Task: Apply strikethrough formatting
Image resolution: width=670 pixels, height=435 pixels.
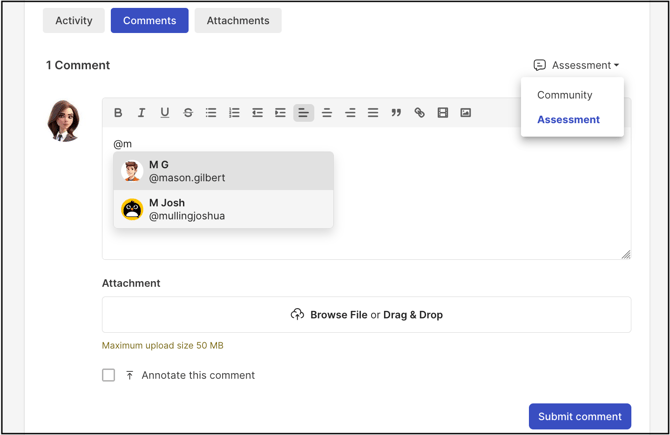Action: tap(188, 113)
